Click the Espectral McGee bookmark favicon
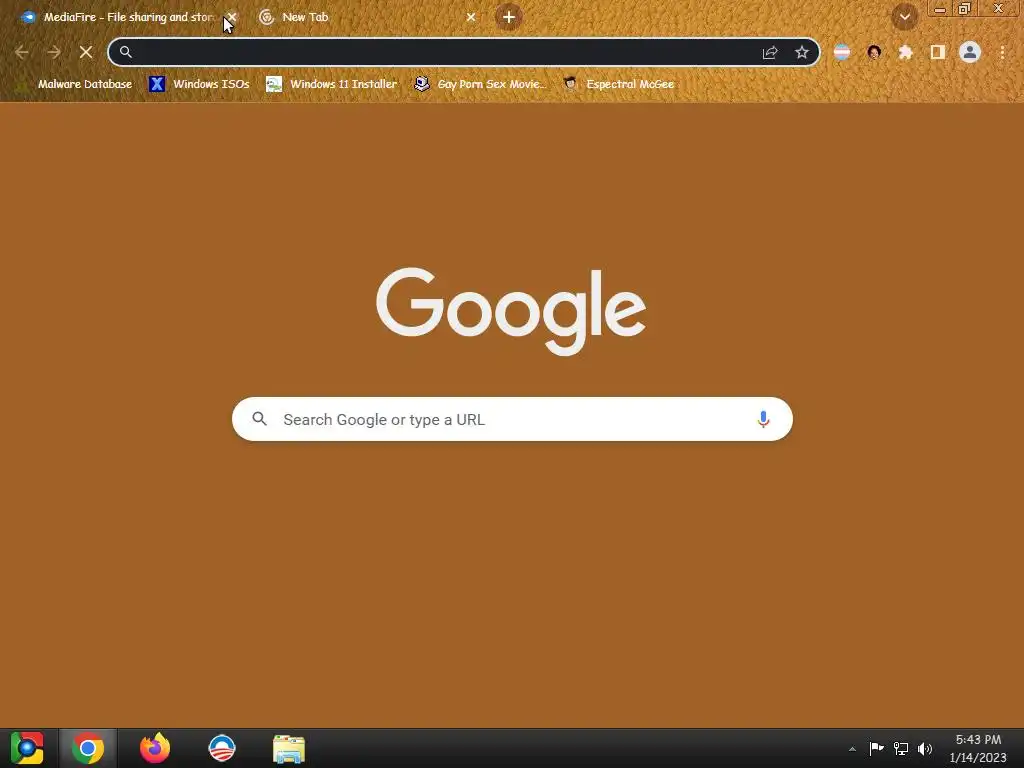 tap(570, 83)
